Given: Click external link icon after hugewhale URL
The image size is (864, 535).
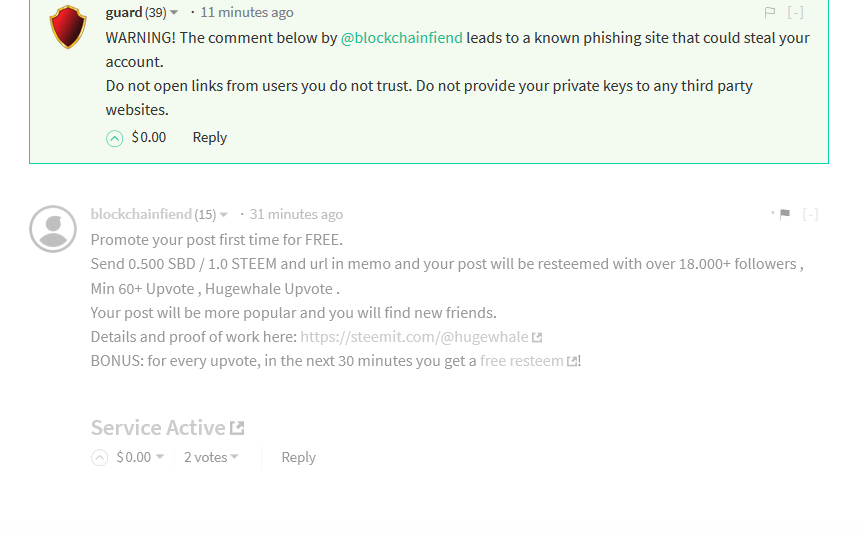Looking at the screenshot, I should tap(537, 337).
